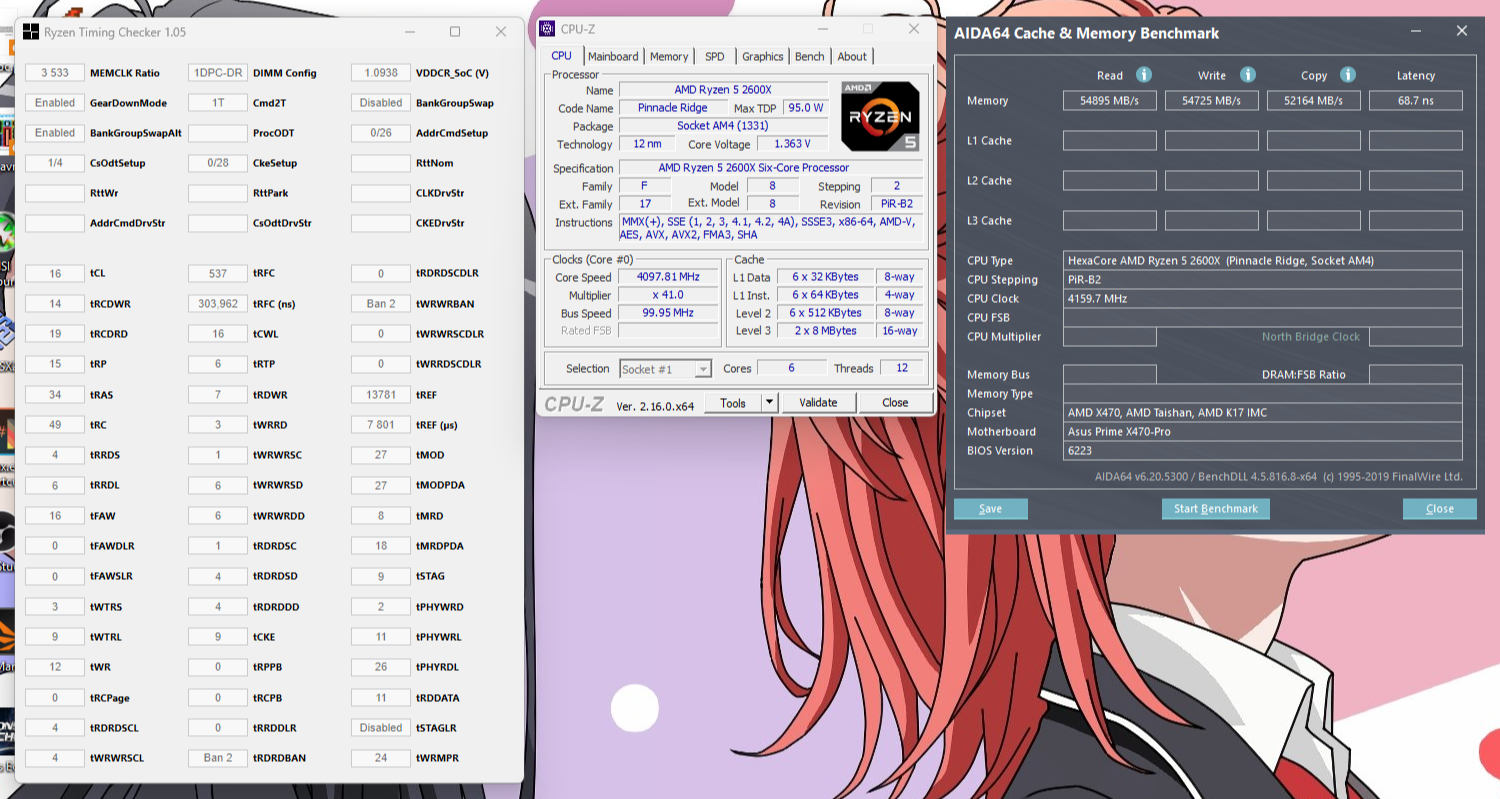Open the Graphics tab in CPU-Z
Screen dimensions: 1500x799
(762, 57)
